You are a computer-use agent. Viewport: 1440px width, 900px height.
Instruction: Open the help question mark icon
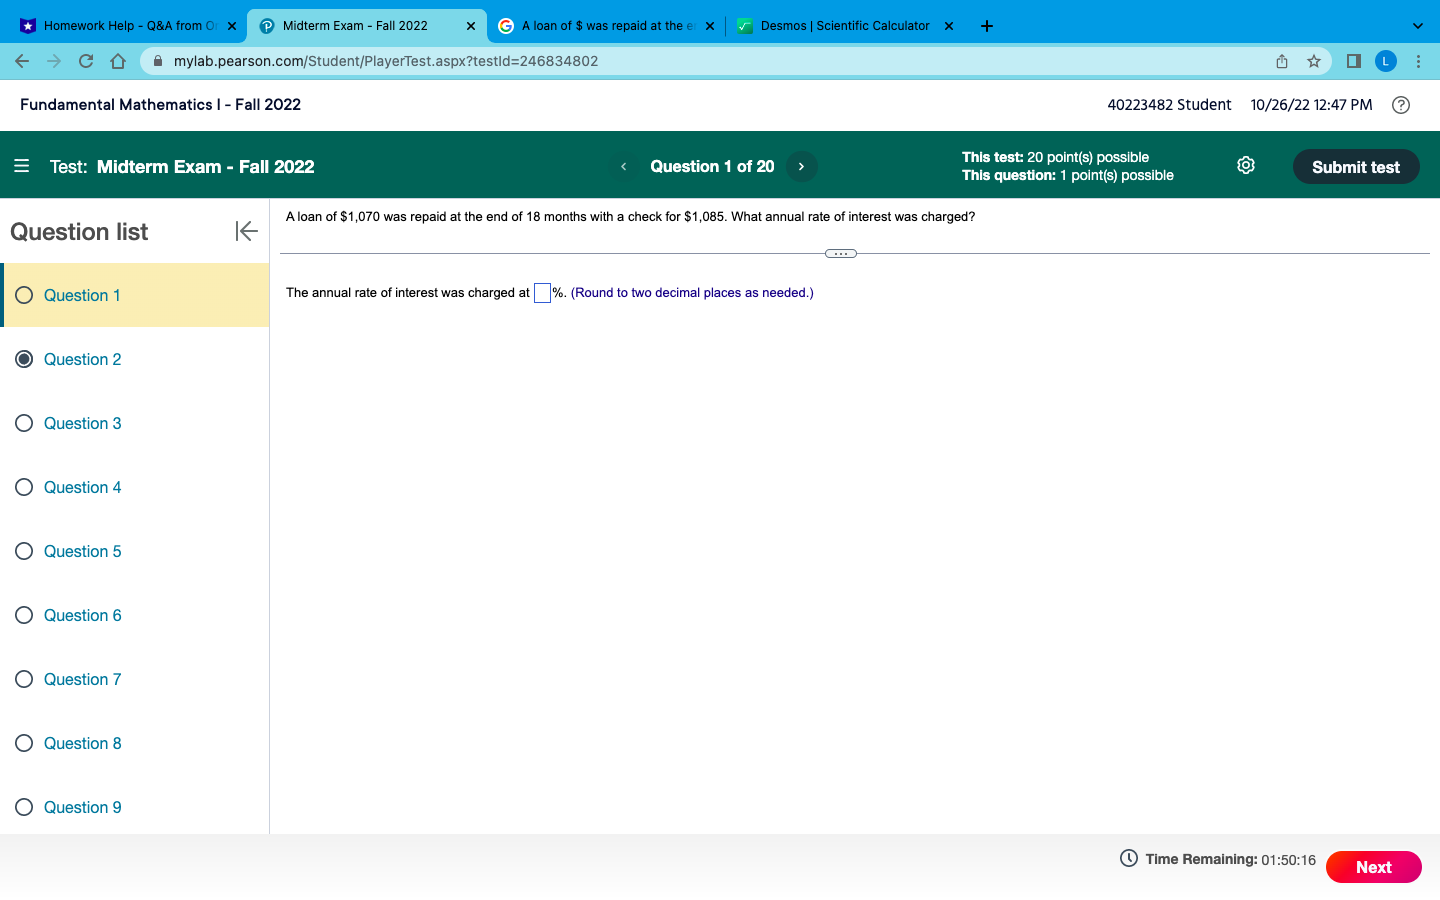pyautogui.click(x=1400, y=104)
